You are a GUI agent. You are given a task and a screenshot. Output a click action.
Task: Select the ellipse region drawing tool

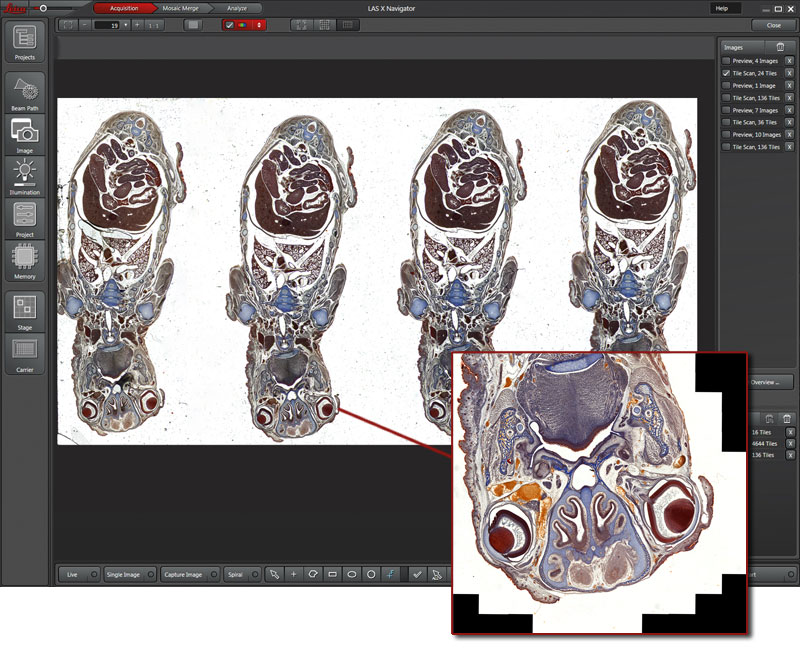pos(352,575)
